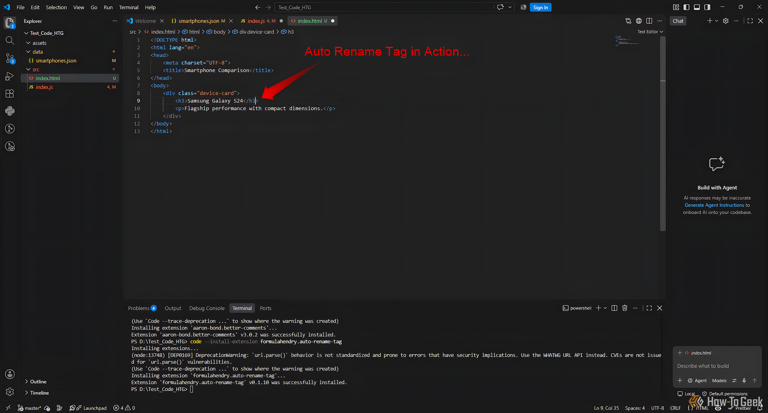Switch to the Debug Console tab
The image size is (768, 413).
(x=207, y=308)
